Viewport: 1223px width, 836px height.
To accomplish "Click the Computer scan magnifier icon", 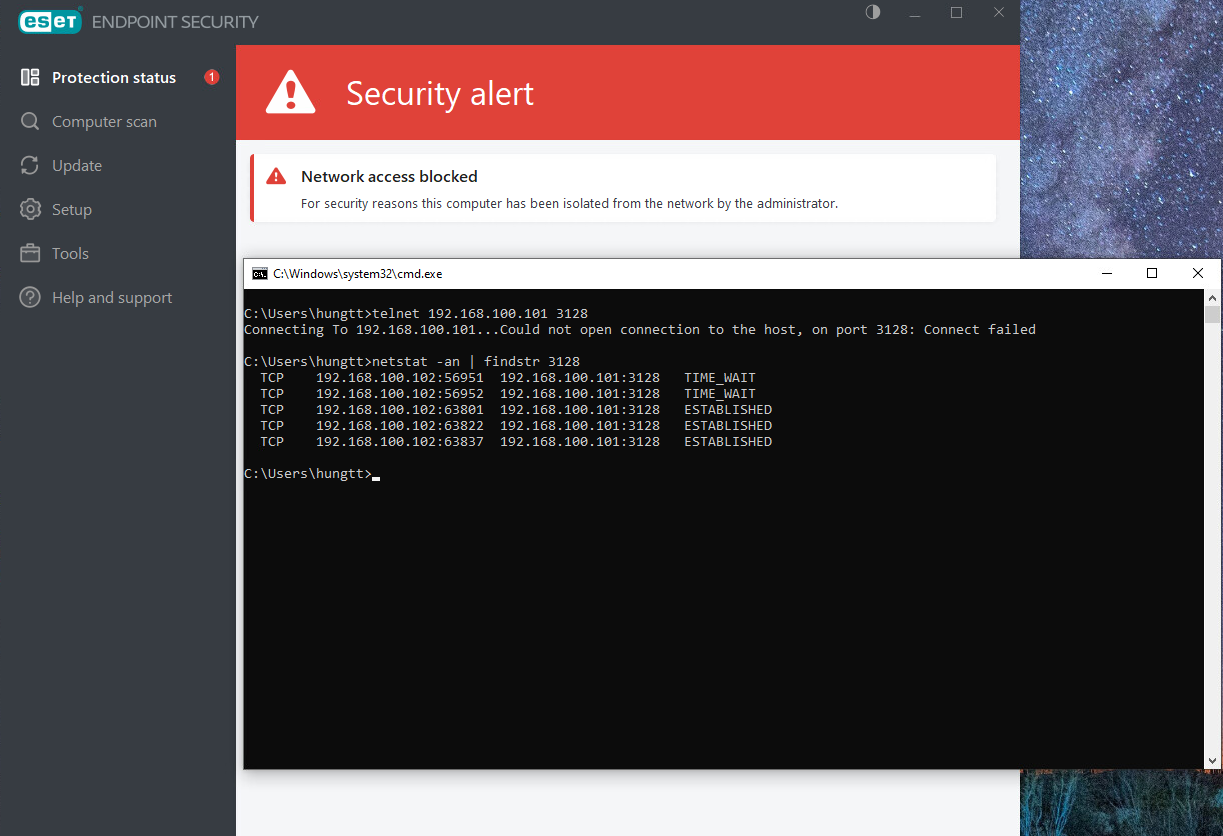I will point(30,121).
